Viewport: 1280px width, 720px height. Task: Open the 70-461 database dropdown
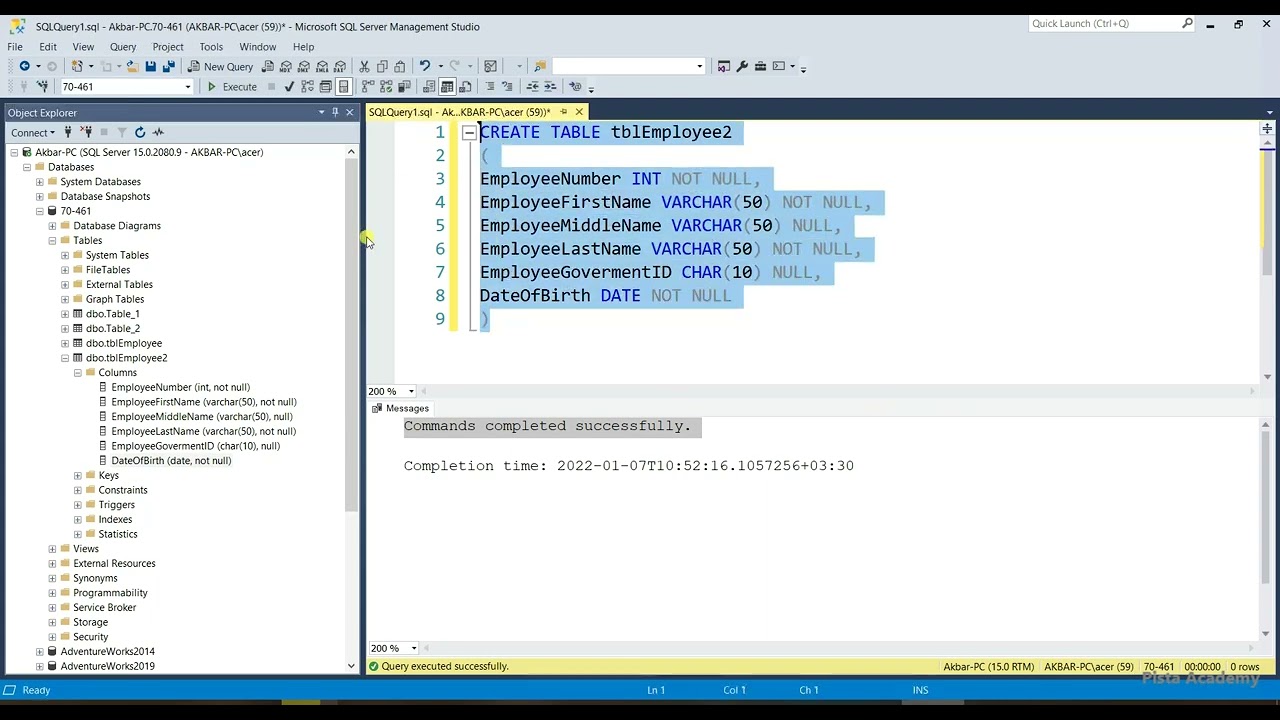[187, 87]
